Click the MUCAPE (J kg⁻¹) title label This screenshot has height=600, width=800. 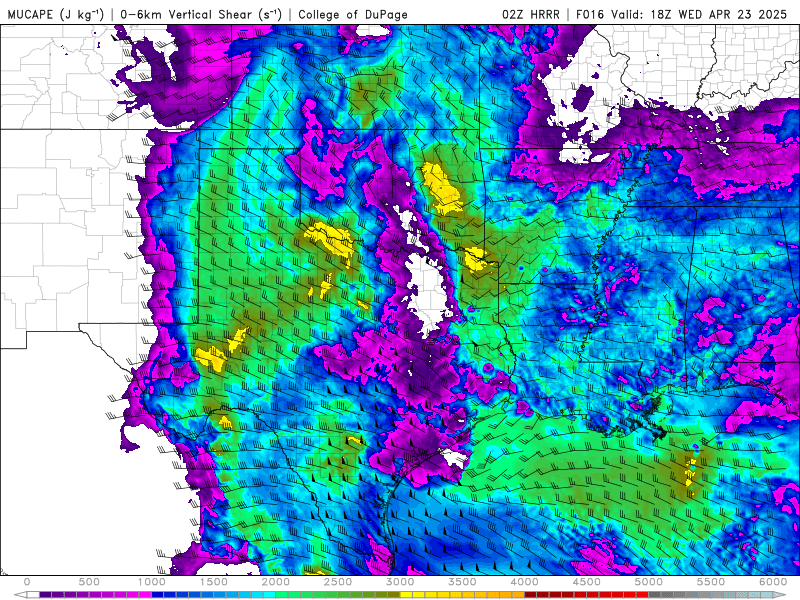point(55,14)
